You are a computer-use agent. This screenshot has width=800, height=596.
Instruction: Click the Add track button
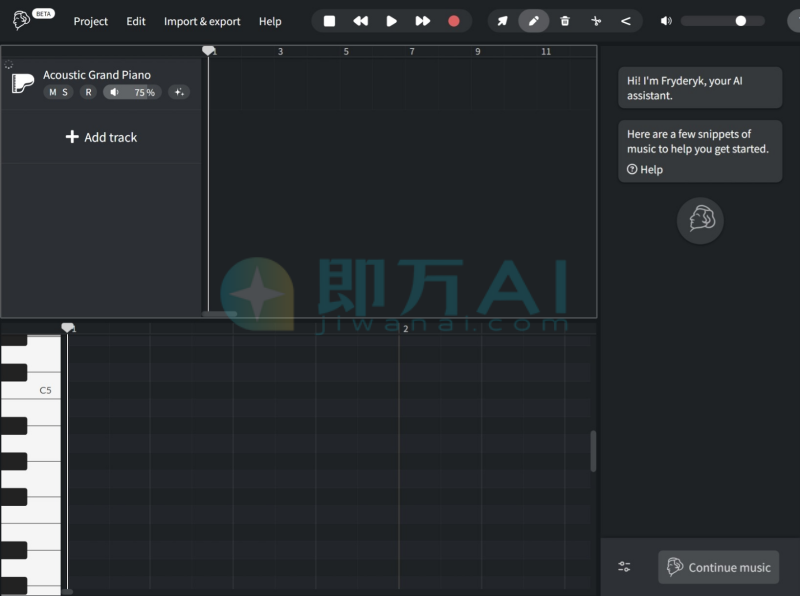(x=101, y=137)
